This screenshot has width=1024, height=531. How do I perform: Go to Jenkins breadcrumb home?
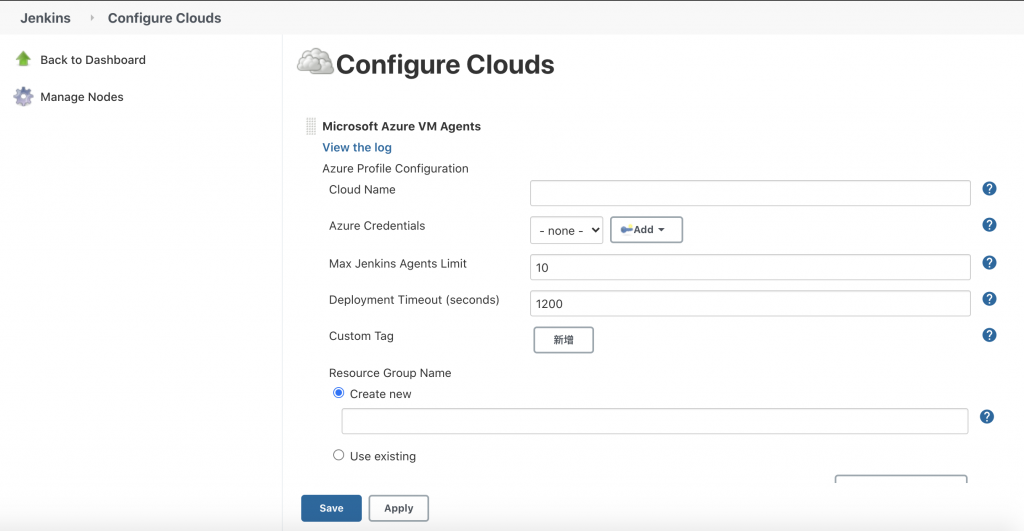(x=45, y=18)
